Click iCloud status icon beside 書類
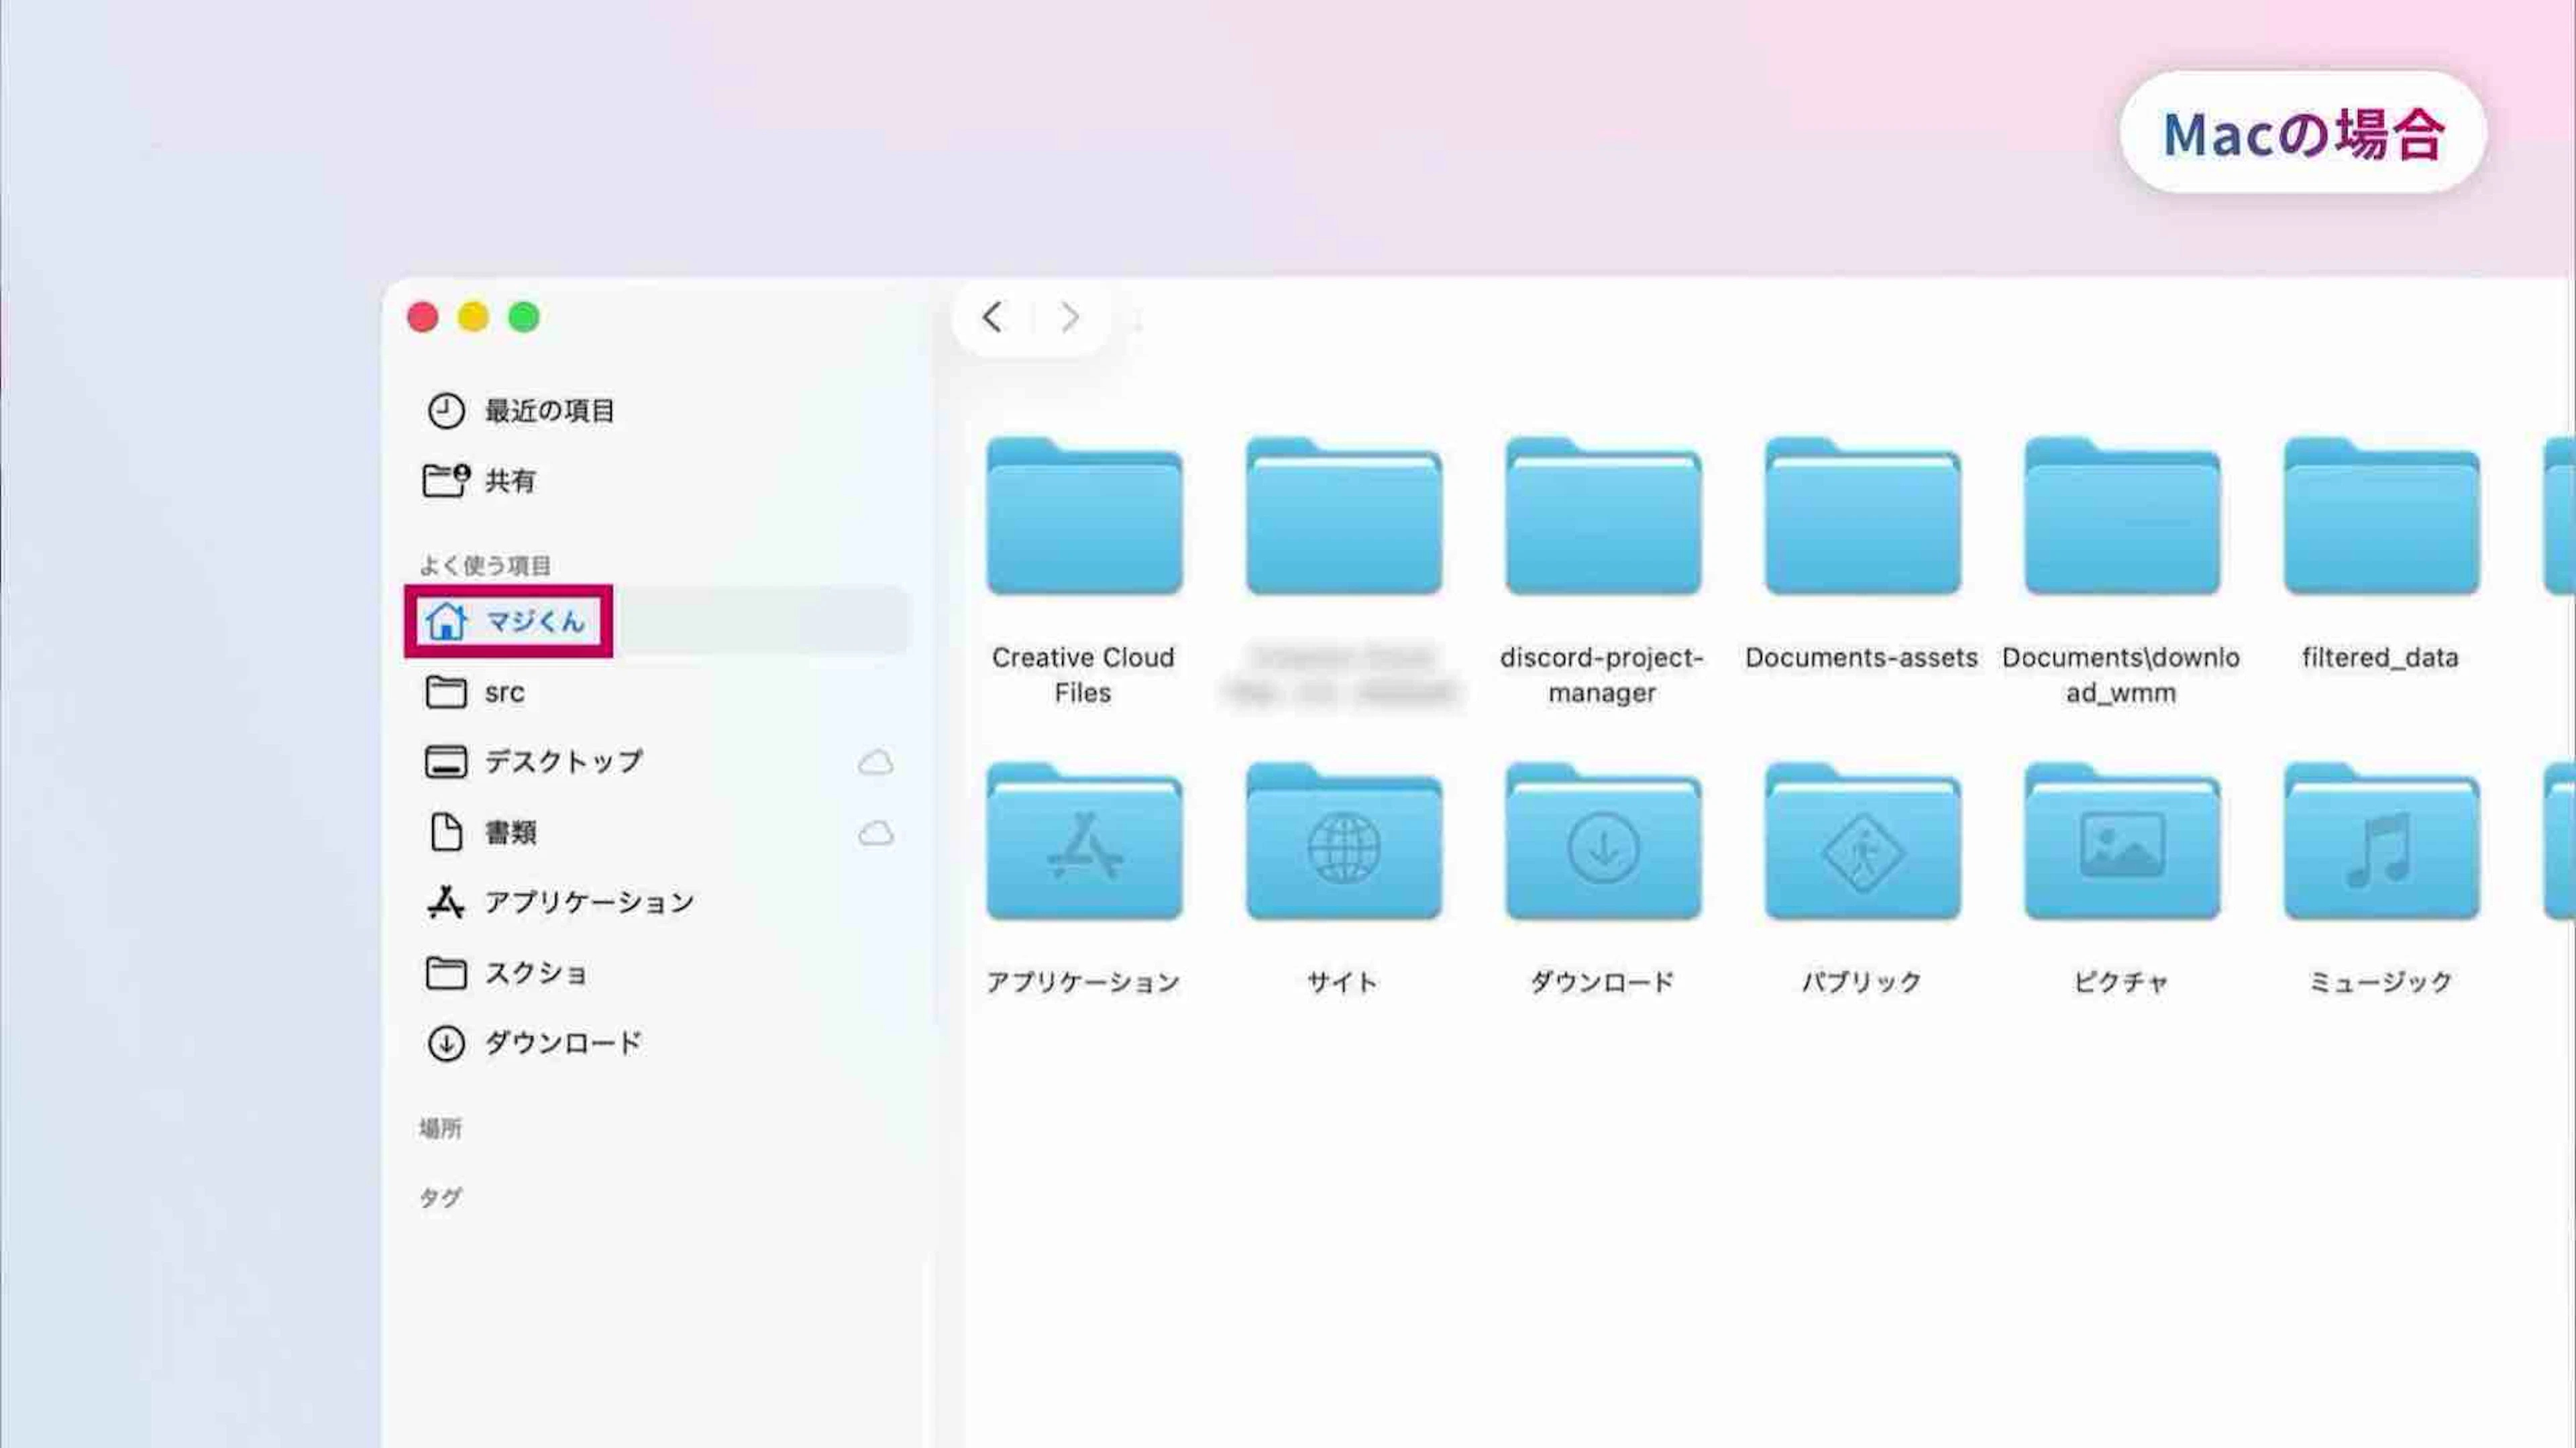 (x=875, y=833)
